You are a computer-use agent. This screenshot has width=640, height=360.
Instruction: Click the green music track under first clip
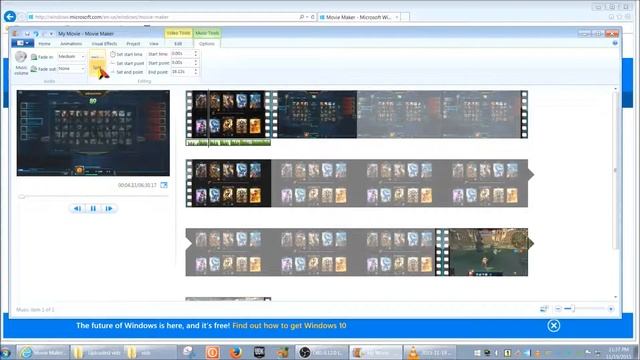pyautogui.click(x=228, y=142)
